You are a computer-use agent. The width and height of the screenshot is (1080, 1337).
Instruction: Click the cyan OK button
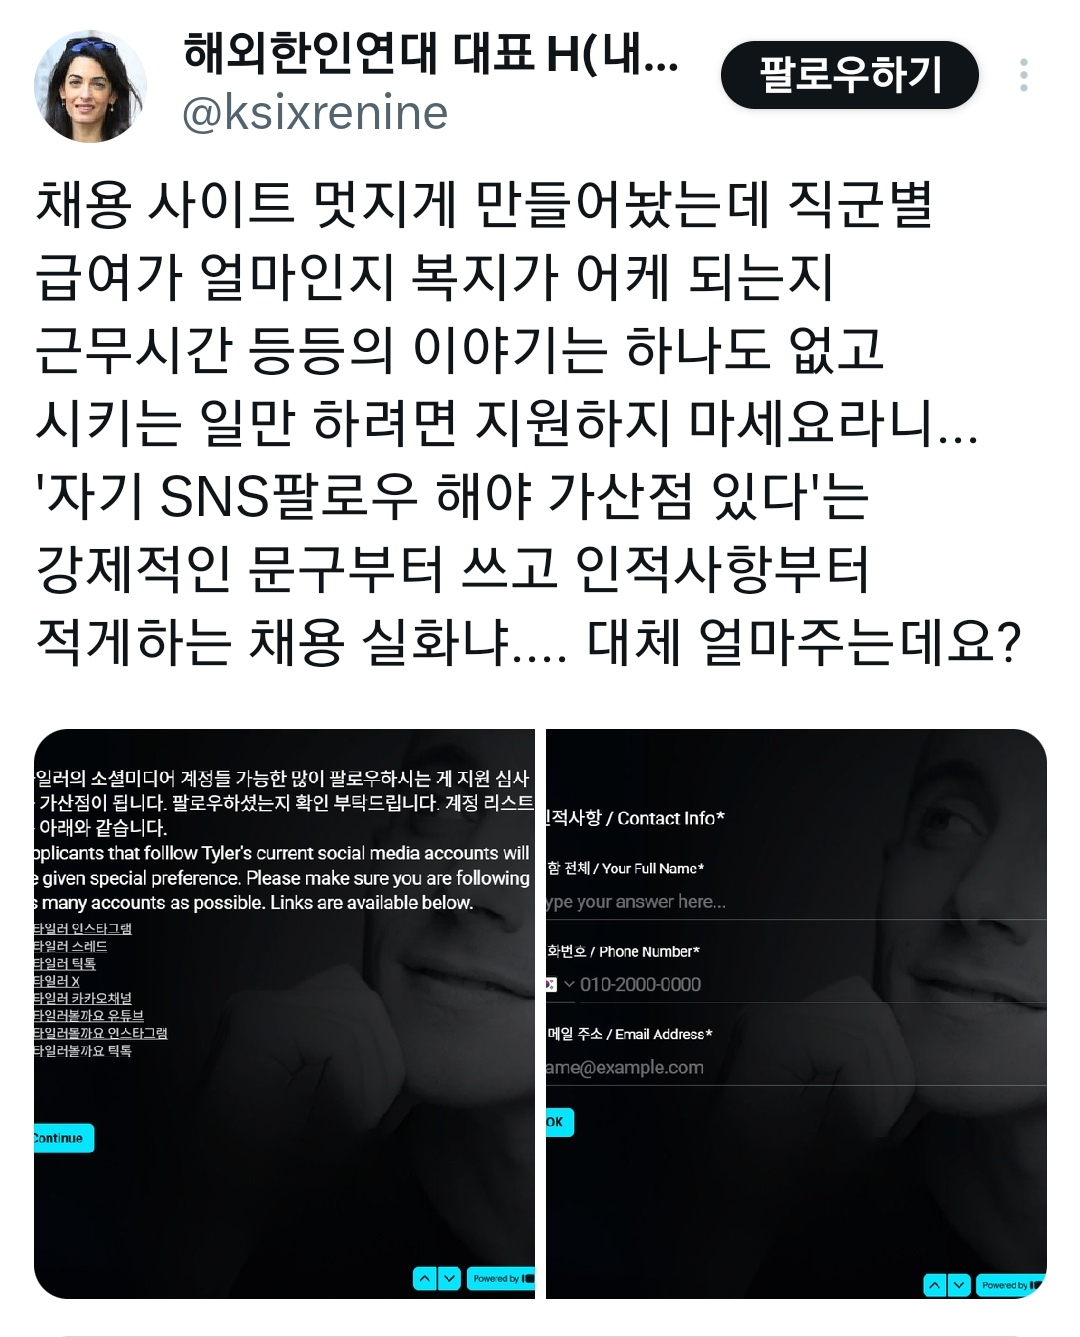click(560, 1122)
